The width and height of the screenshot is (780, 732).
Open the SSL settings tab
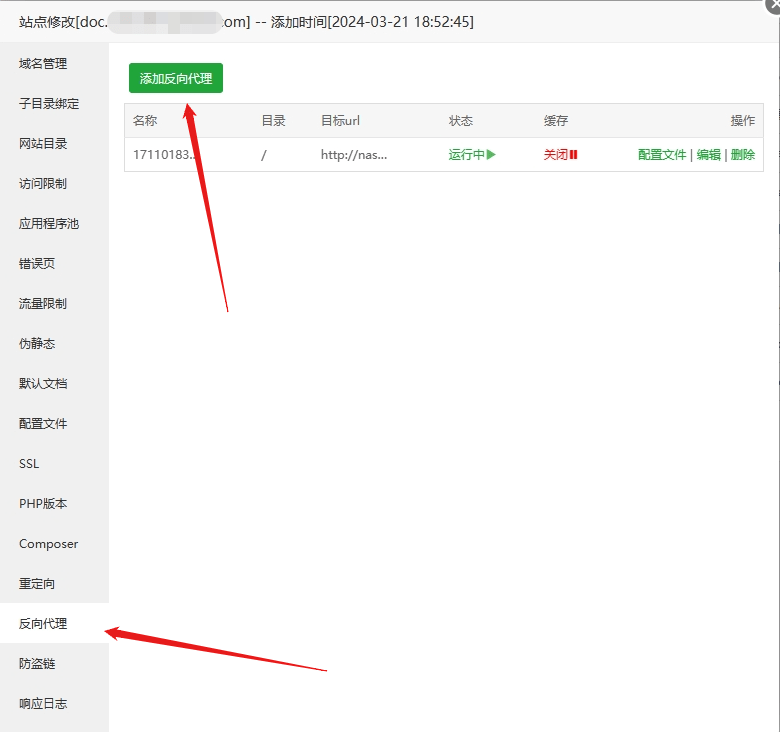(x=29, y=464)
